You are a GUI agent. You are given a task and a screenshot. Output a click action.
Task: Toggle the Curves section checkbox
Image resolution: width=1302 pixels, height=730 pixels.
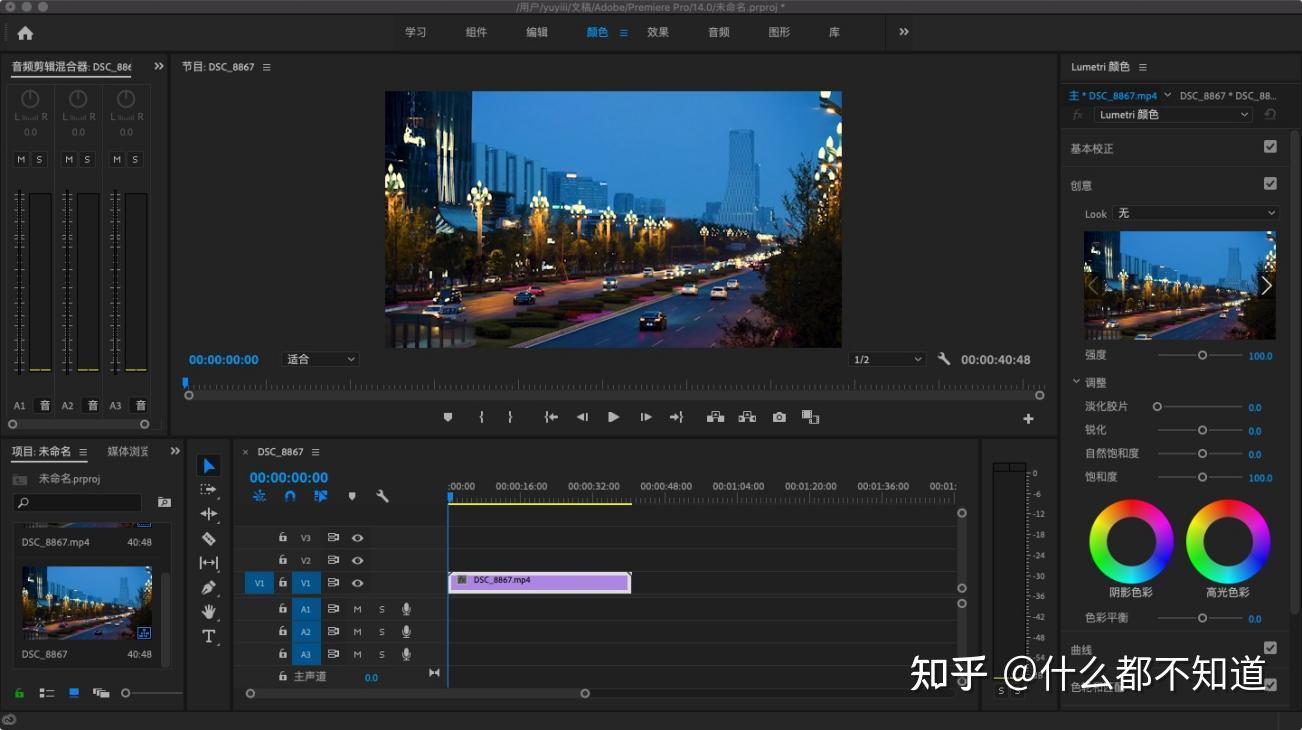(x=1270, y=648)
